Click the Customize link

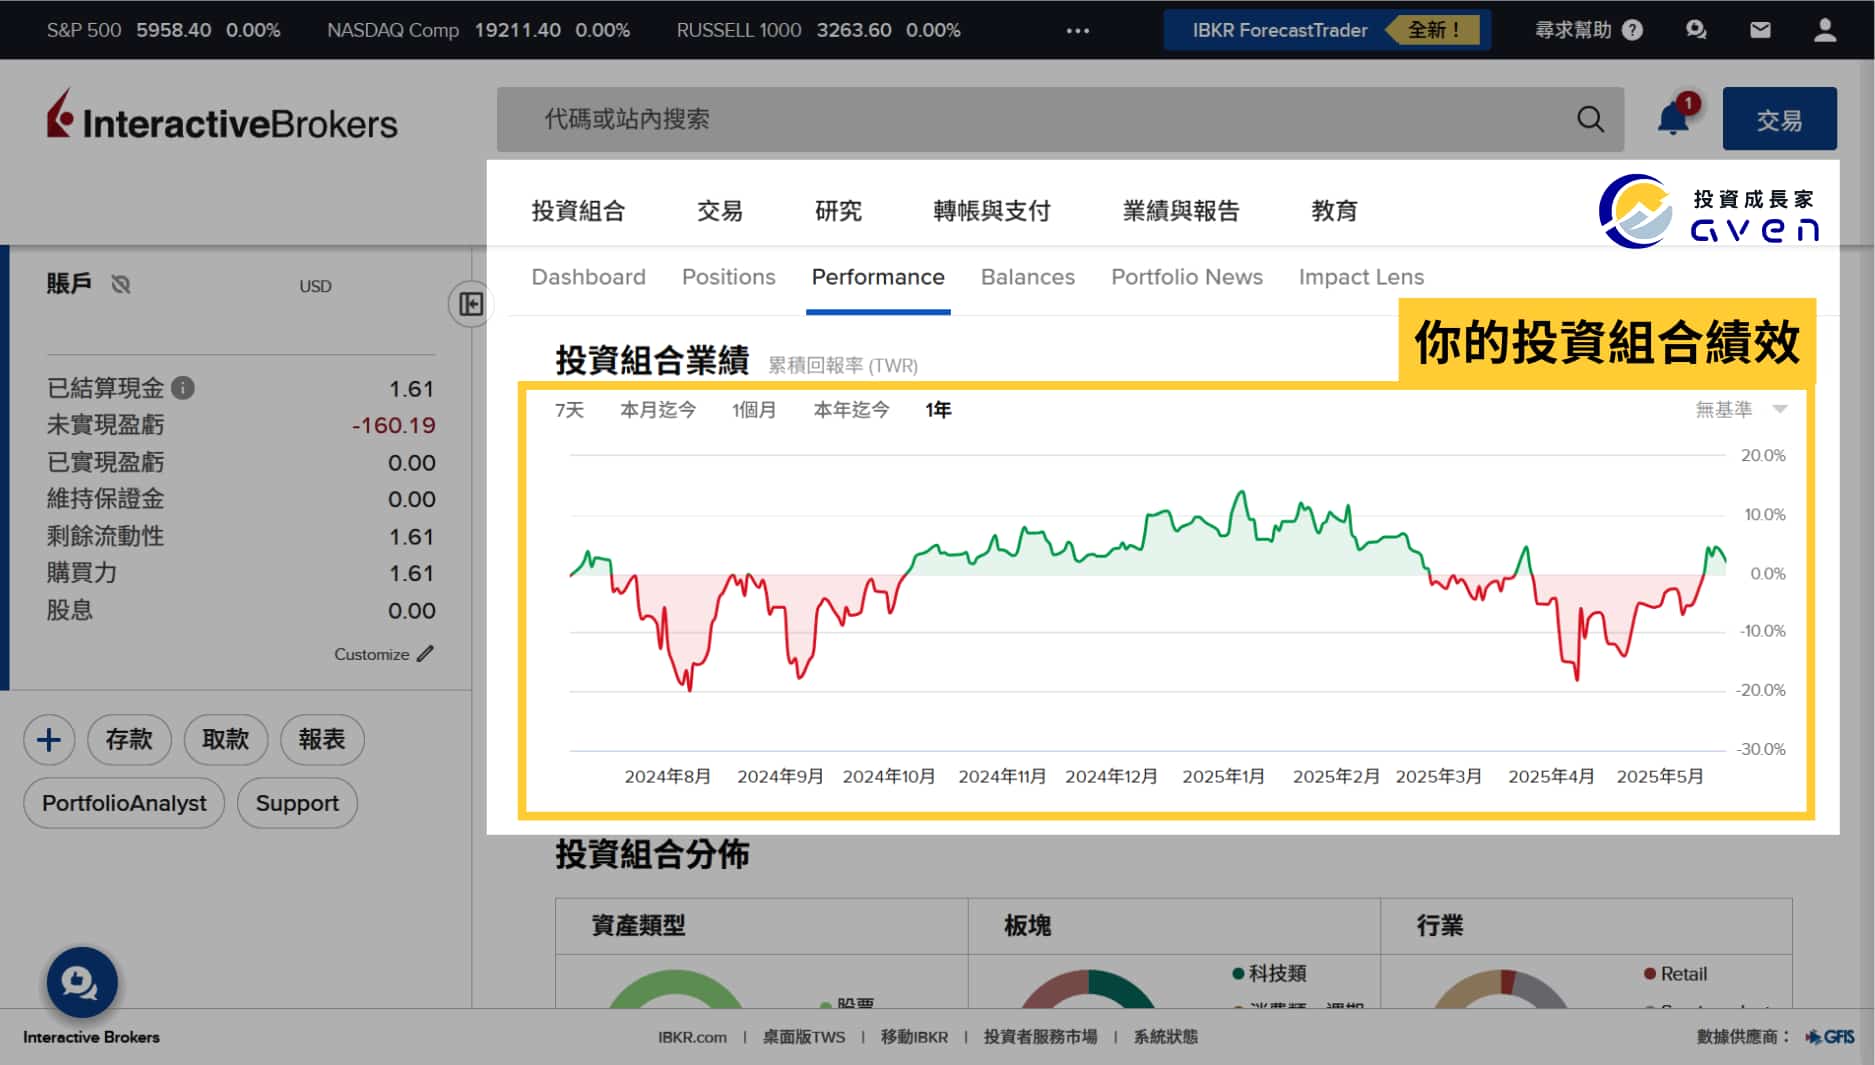tap(371, 654)
